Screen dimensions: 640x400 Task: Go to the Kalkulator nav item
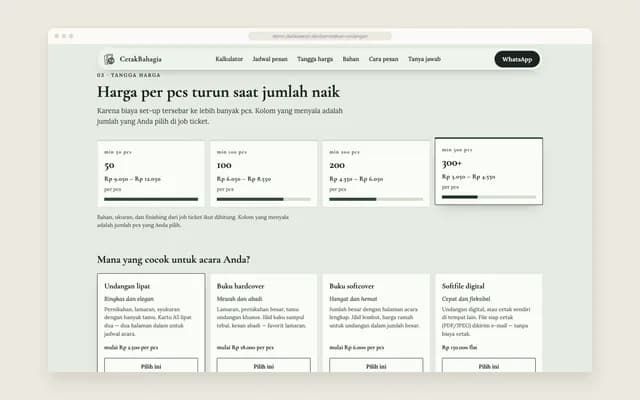click(229, 59)
